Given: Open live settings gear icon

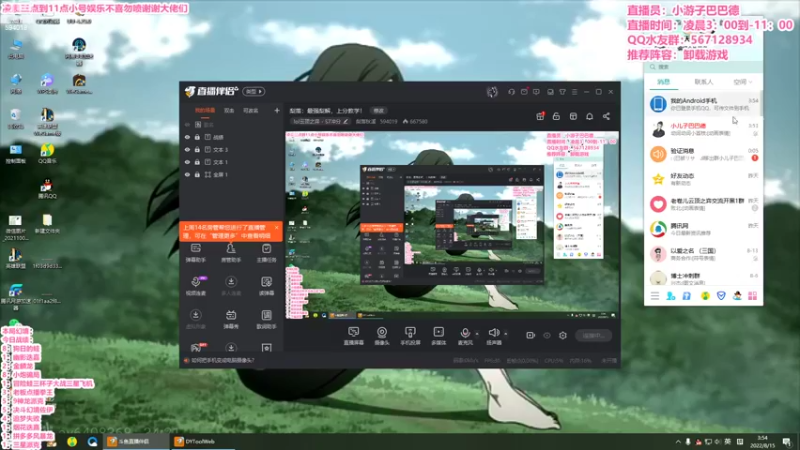Looking at the screenshot, I should coord(563,335).
